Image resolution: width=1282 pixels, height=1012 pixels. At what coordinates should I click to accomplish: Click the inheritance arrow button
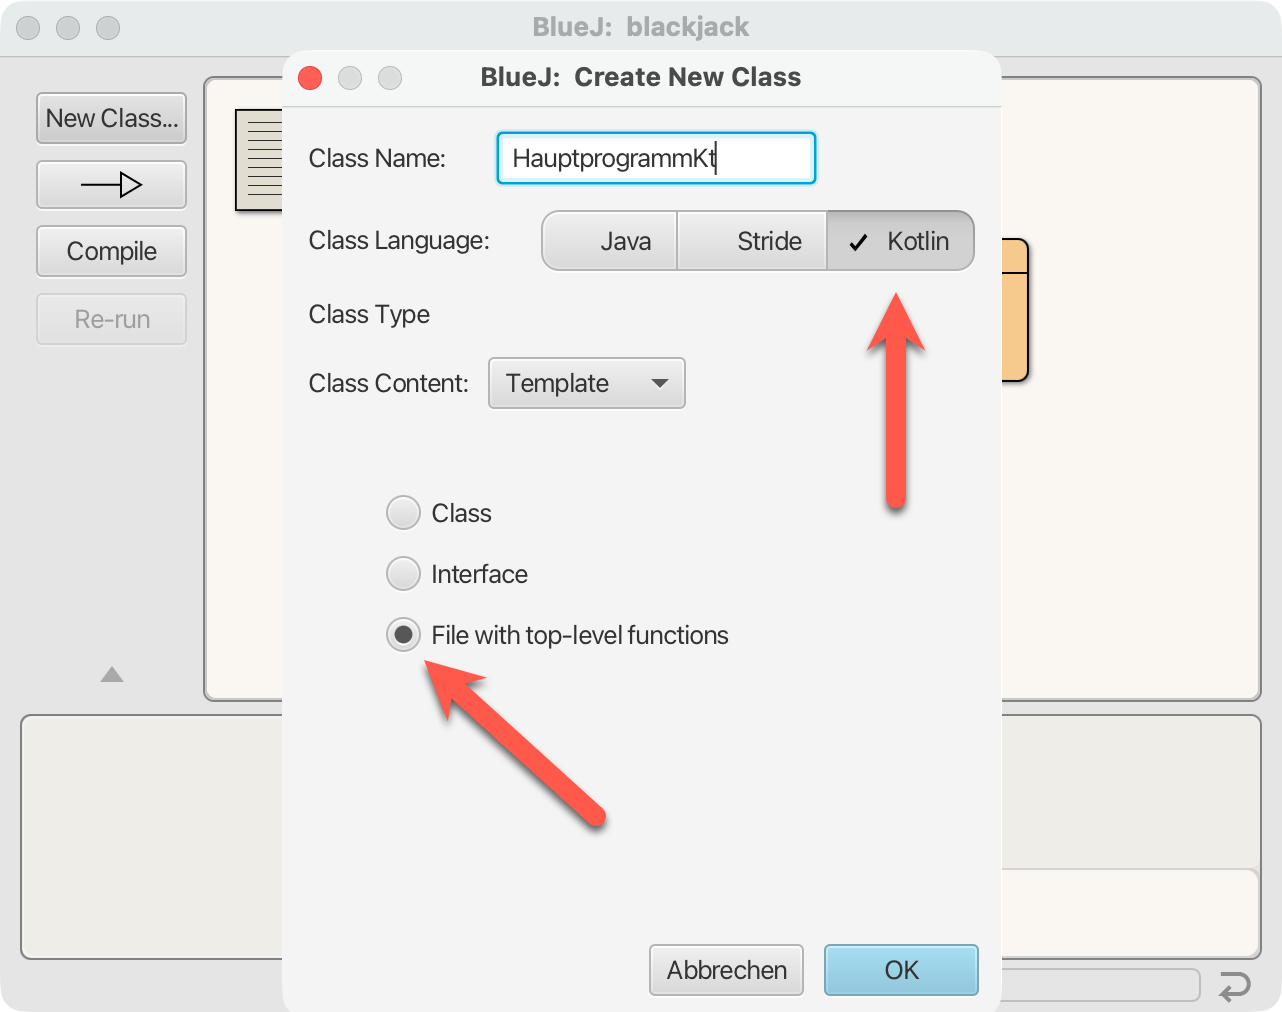(x=111, y=185)
